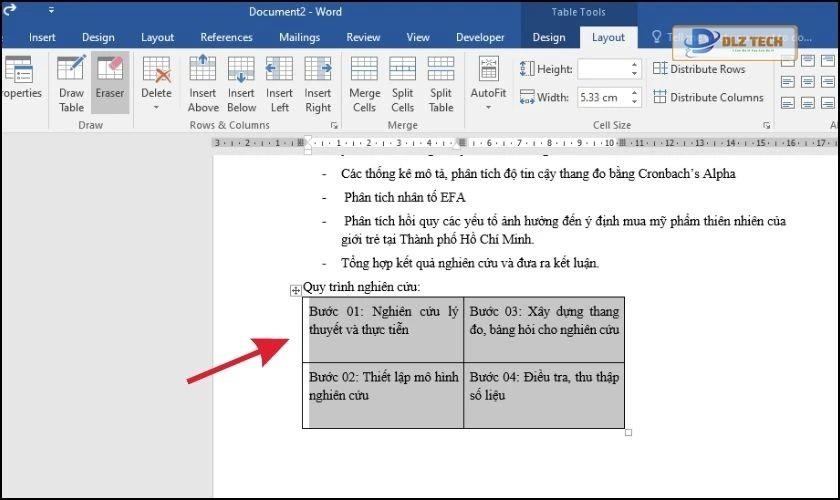Increase cell Width with the up spinner arrow
This screenshot has height=500, width=840.
click(634, 93)
